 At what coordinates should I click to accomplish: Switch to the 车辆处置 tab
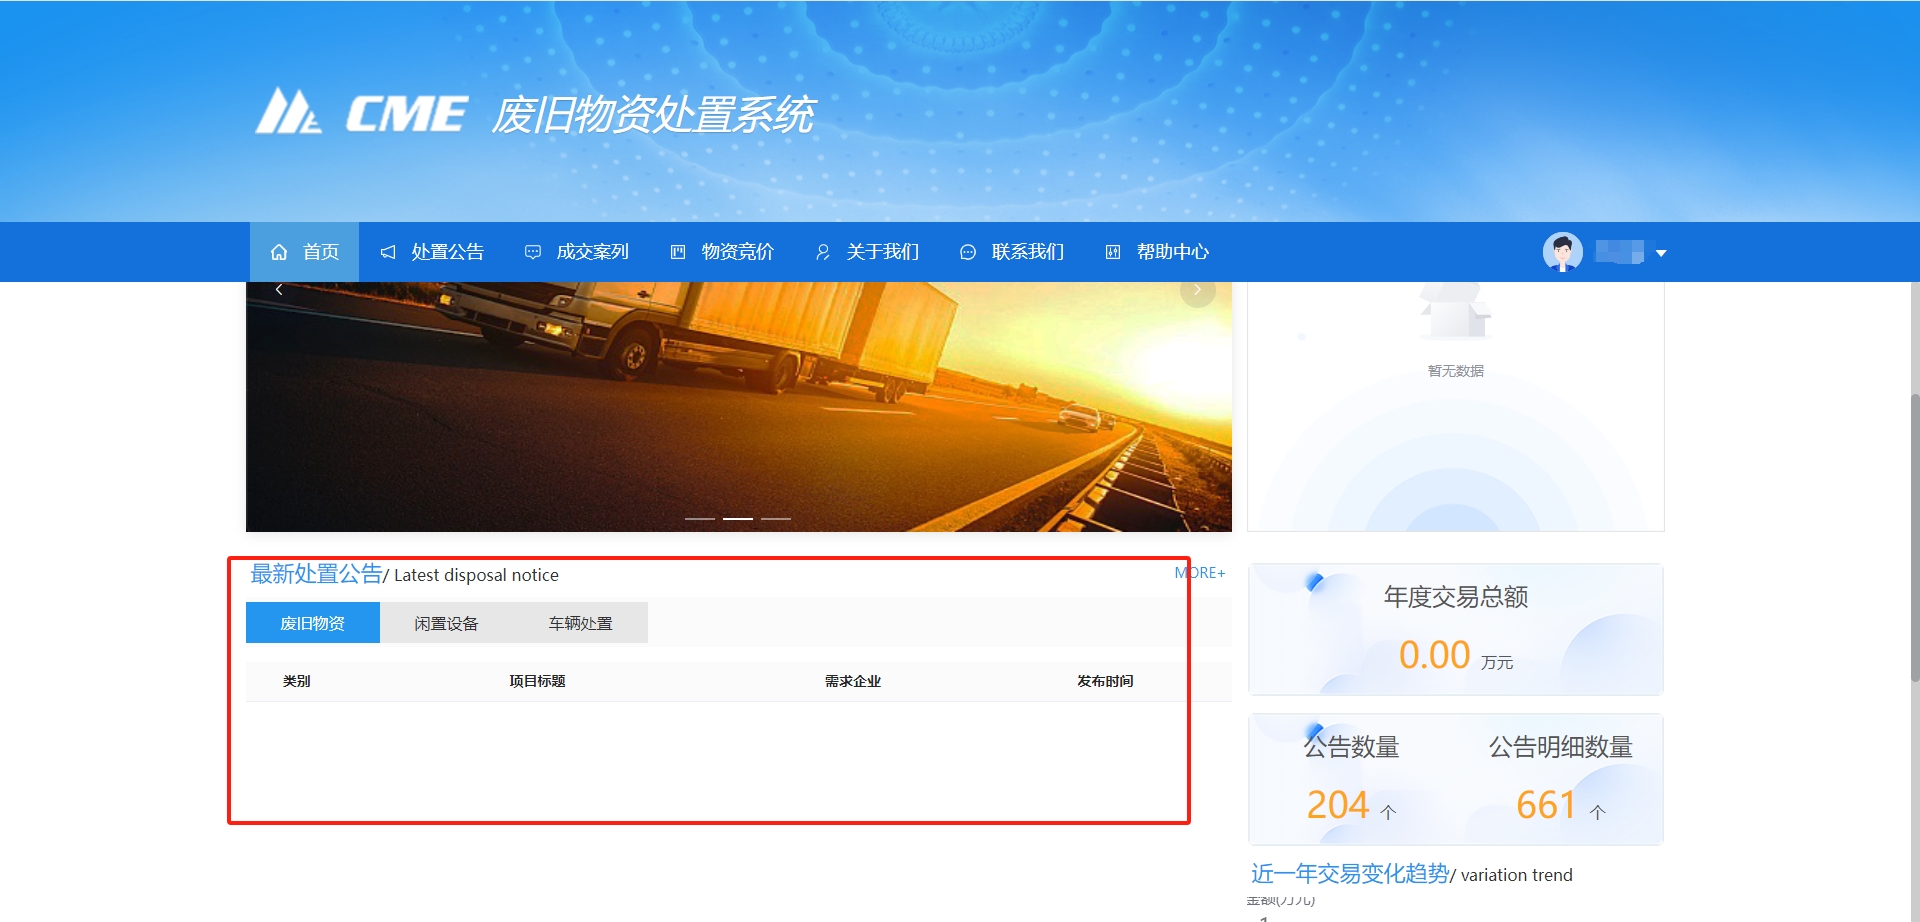[x=580, y=623]
